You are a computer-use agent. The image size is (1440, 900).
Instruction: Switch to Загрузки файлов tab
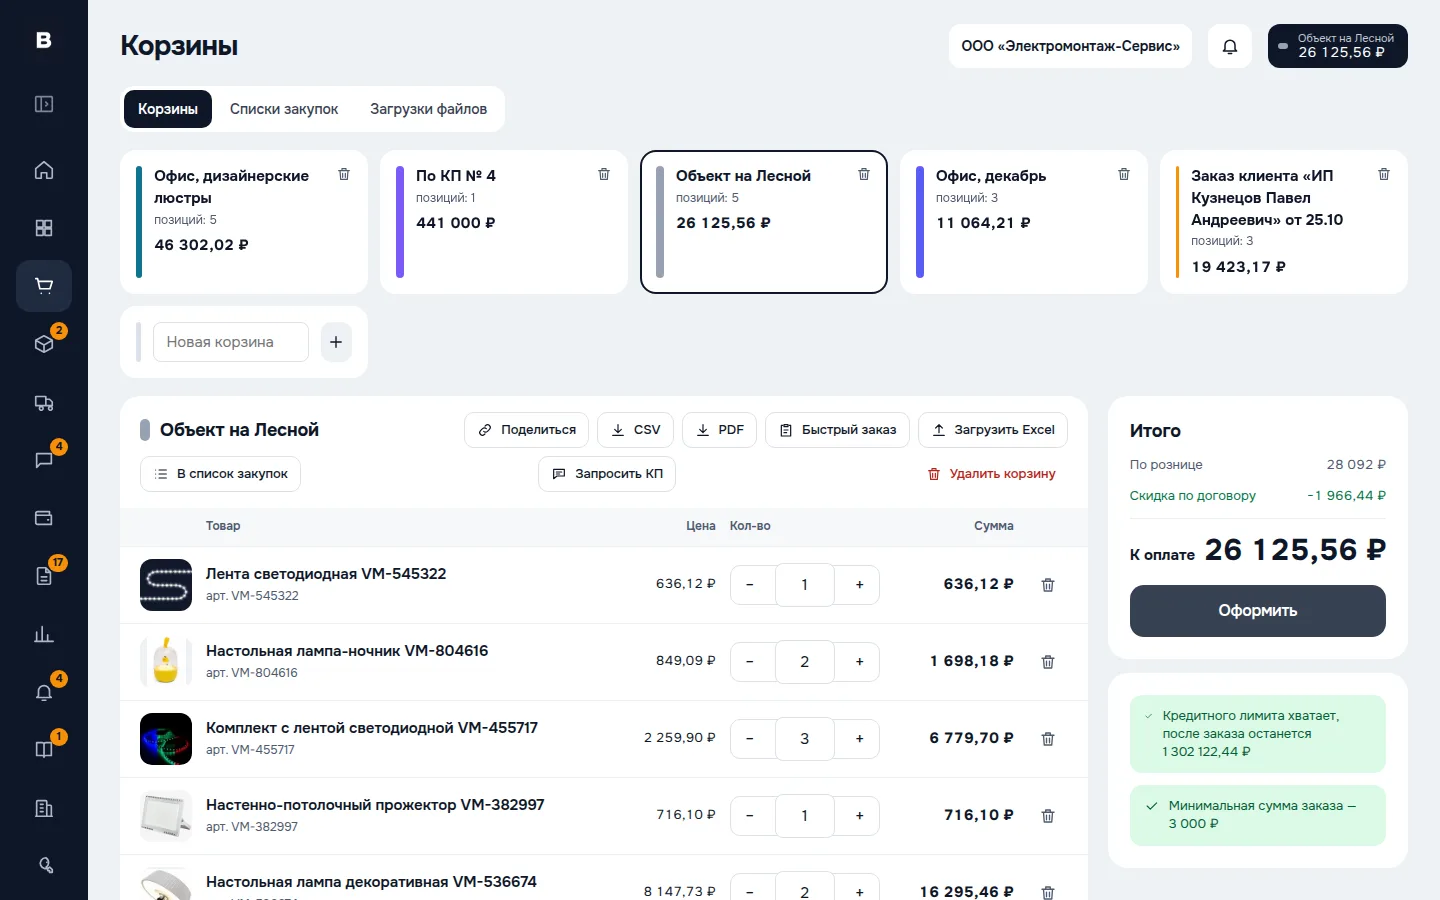(x=428, y=109)
